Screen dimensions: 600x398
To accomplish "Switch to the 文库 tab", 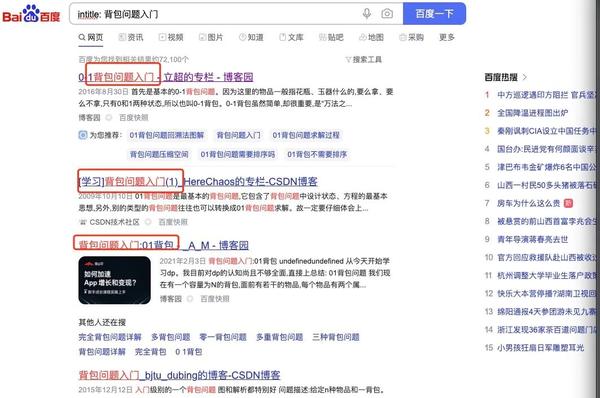I will point(291,37).
